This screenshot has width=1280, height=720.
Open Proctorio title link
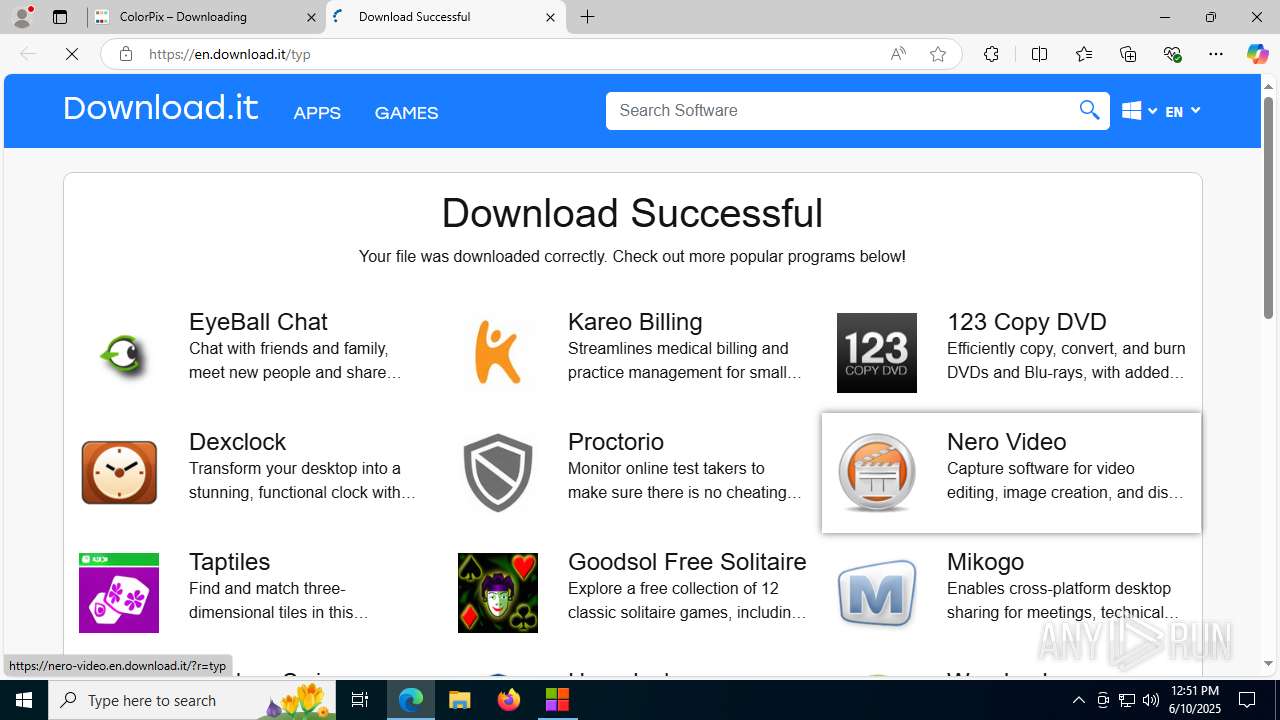[616, 441]
